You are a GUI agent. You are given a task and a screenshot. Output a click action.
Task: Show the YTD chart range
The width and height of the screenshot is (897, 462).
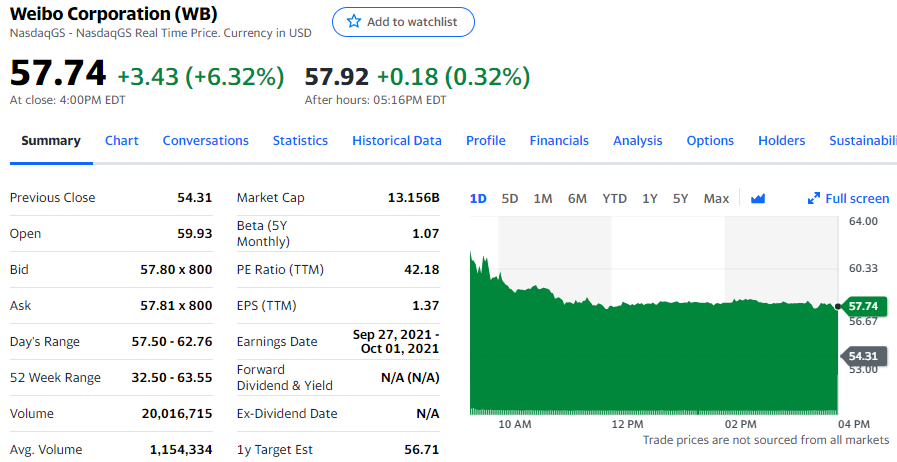point(614,198)
